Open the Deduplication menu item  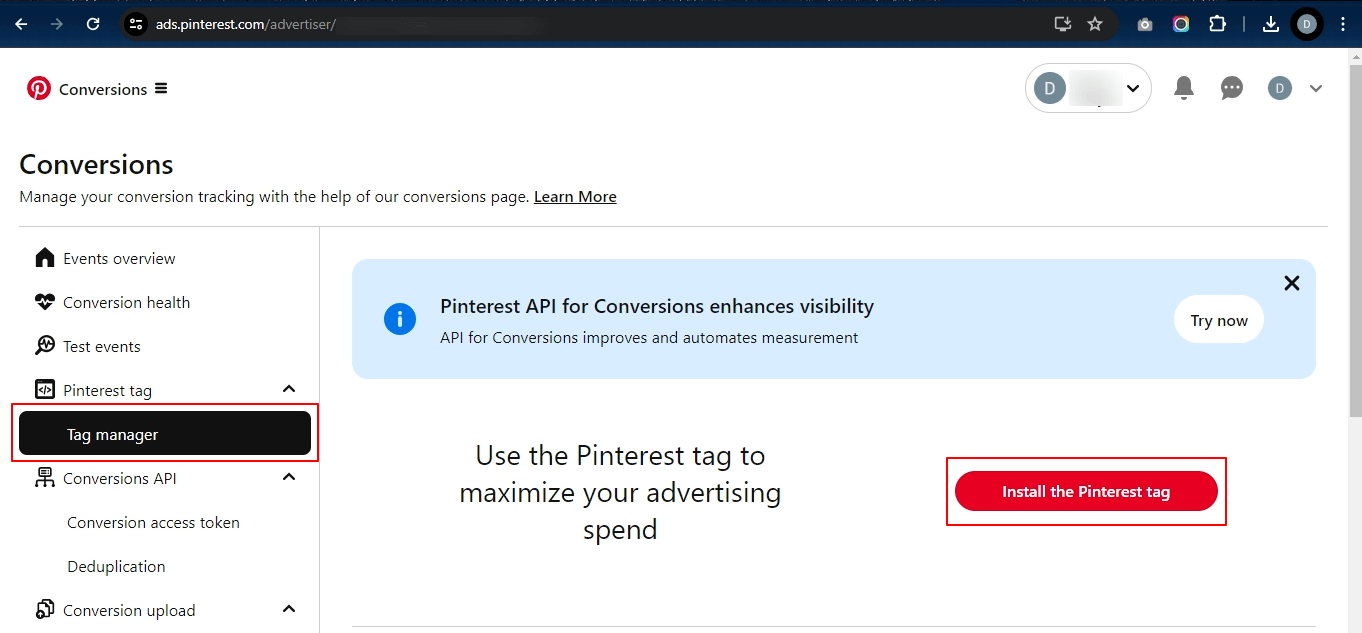[x=116, y=566]
